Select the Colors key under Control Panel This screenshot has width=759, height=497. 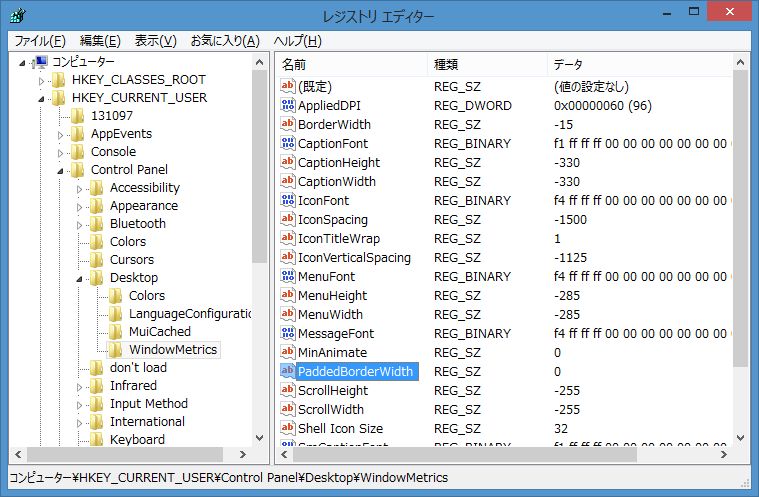(127, 242)
